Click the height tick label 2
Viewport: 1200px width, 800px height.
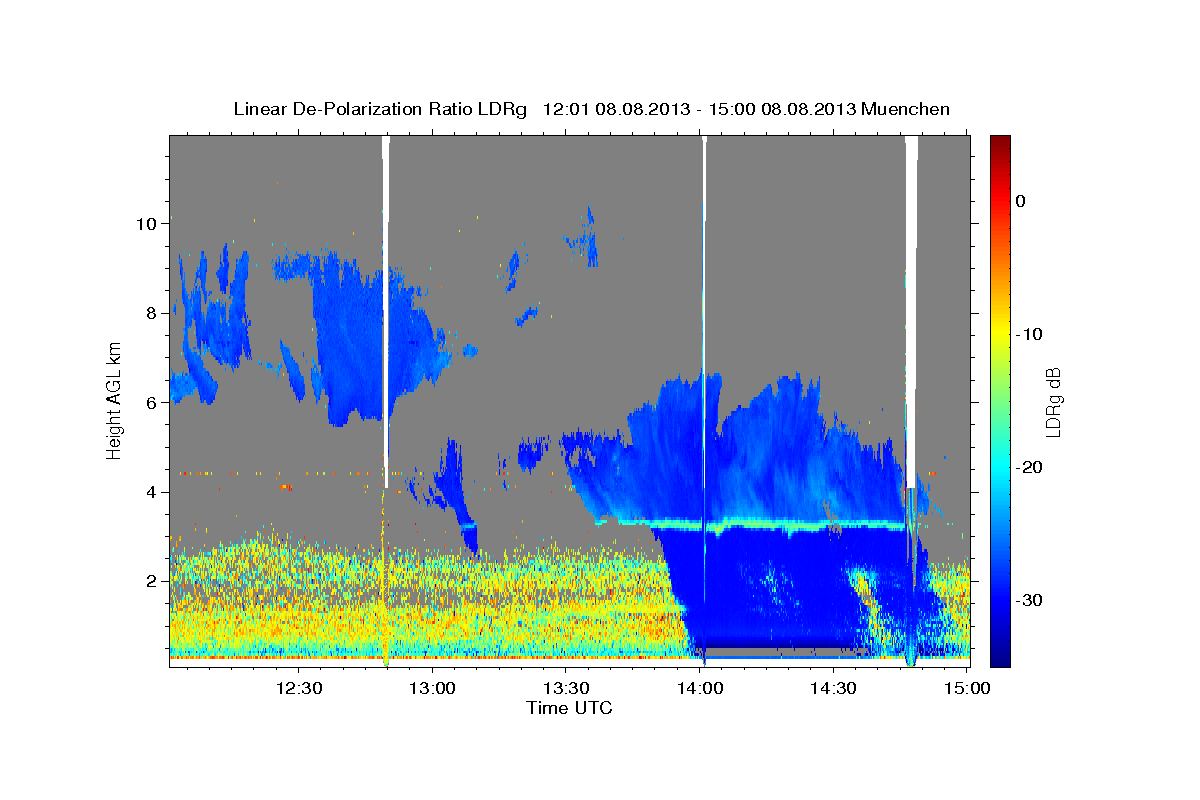click(x=150, y=581)
